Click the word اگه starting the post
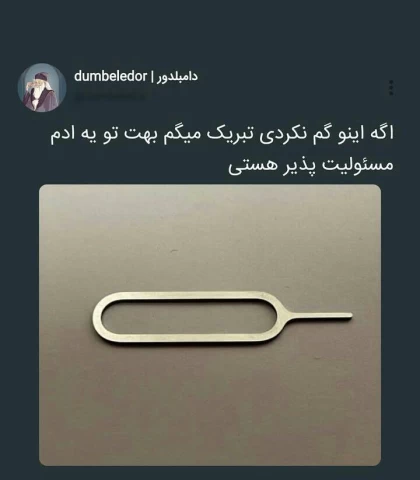Viewport: 420px width, 480px height. [382, 133]
